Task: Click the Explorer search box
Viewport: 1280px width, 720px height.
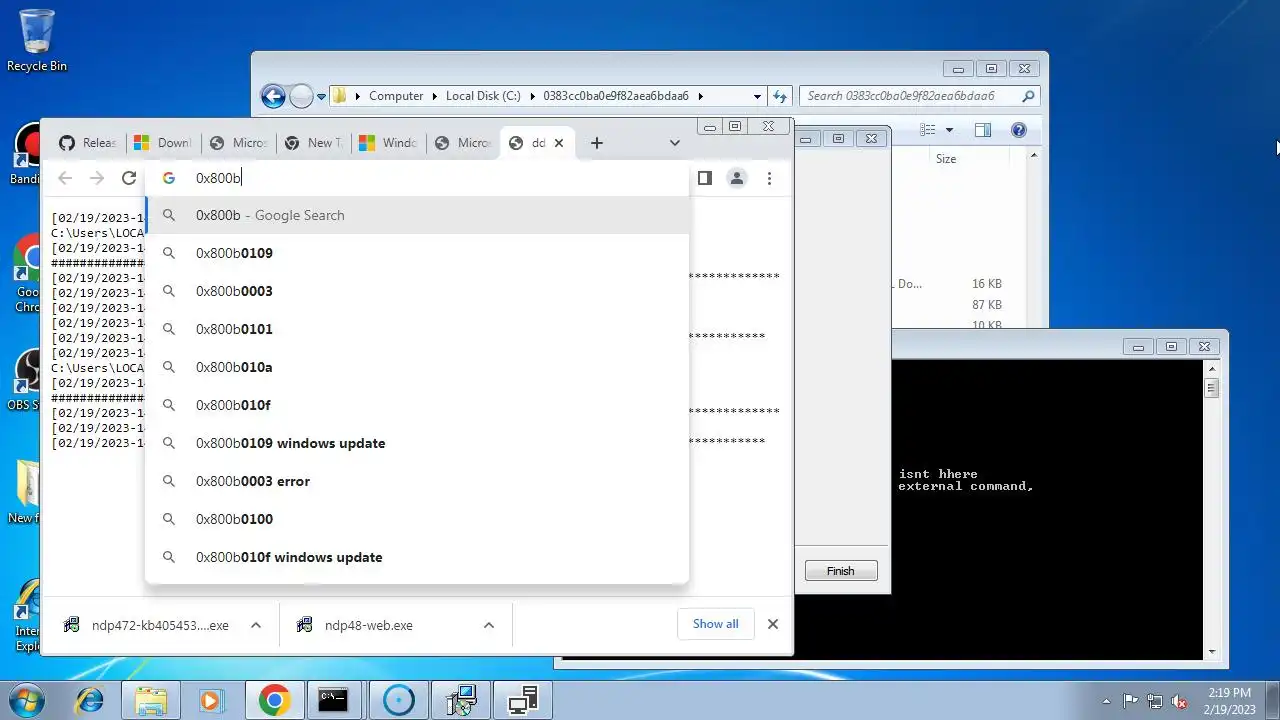Action: [919, 96]
